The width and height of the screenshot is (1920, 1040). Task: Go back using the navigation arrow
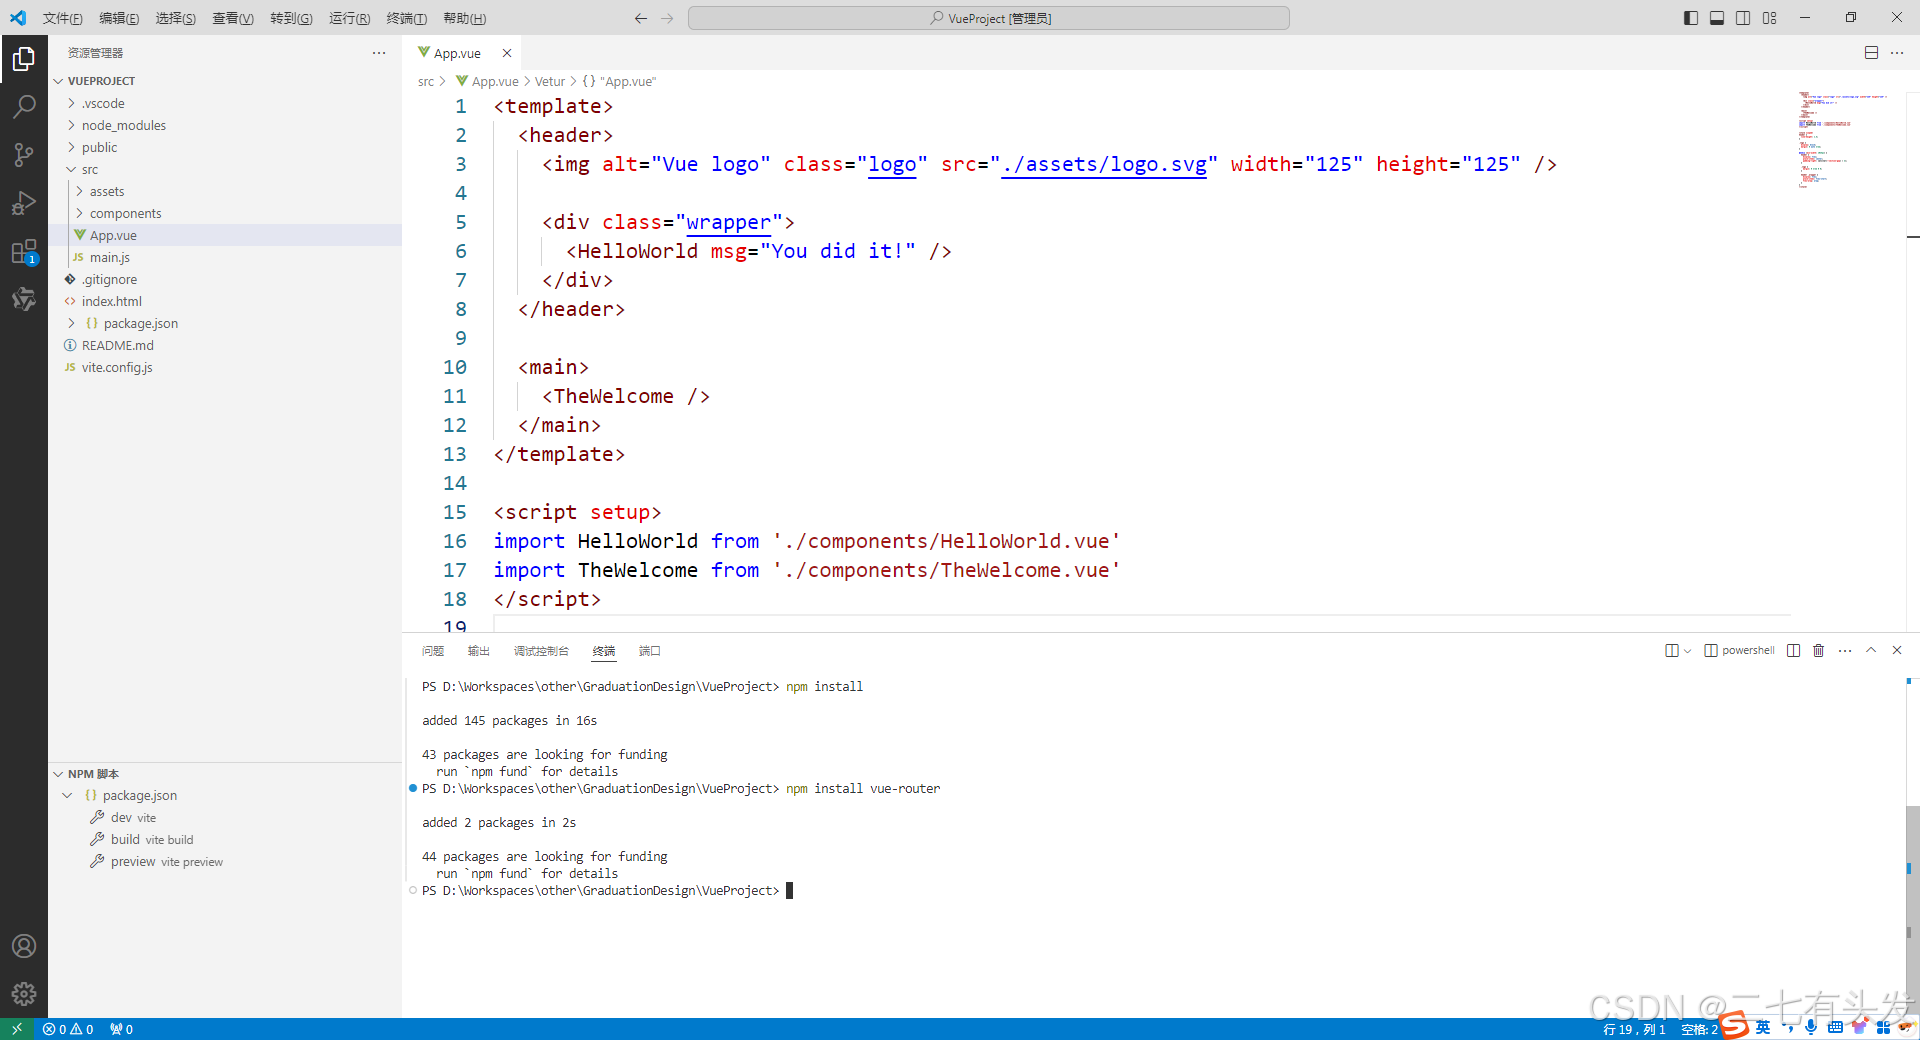tap(641, 18)
